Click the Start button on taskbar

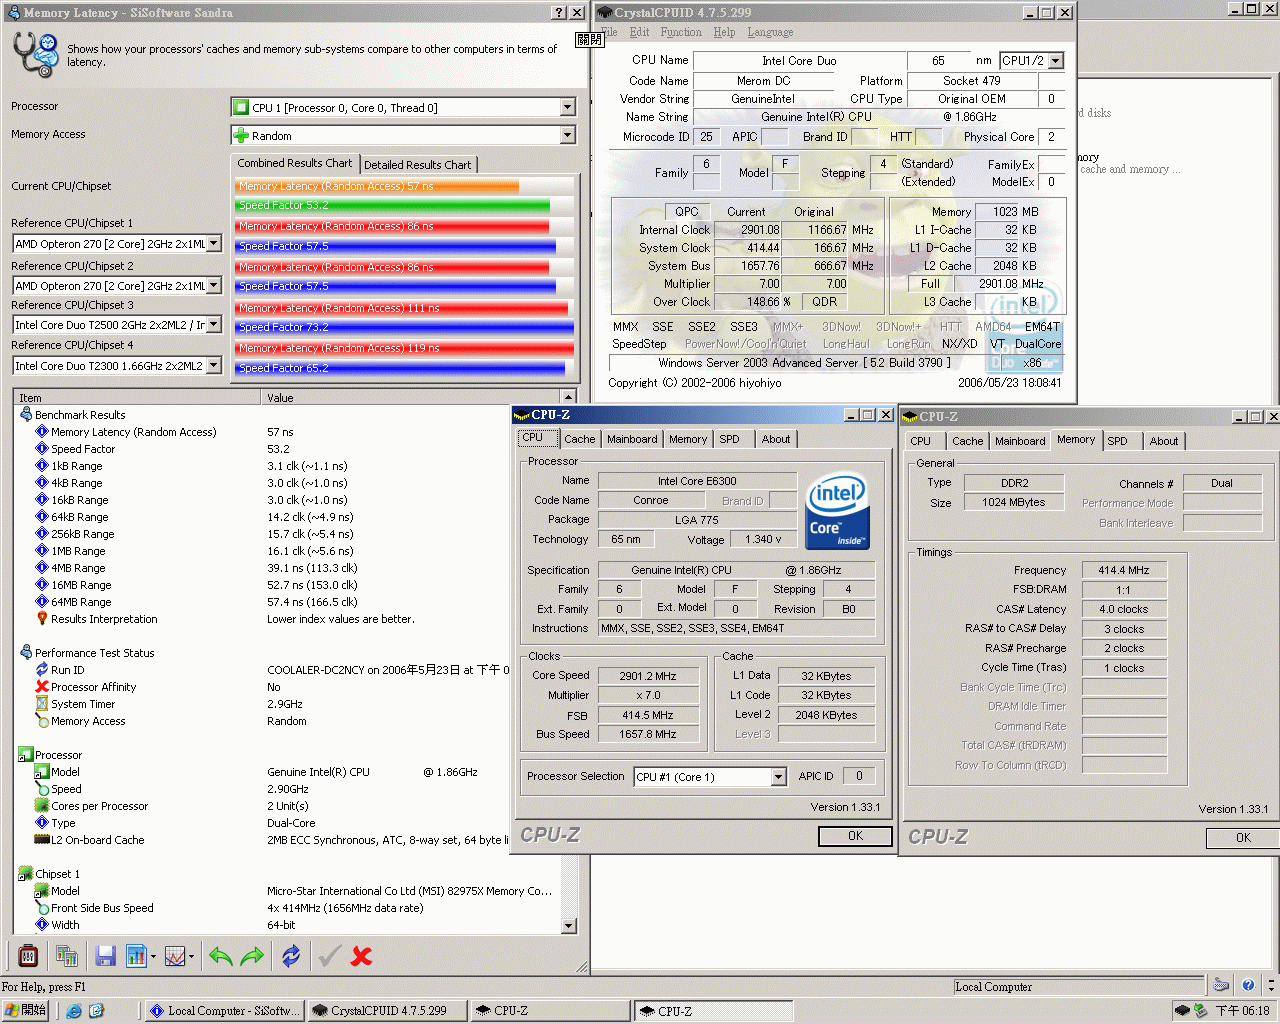coord(25,1011)
